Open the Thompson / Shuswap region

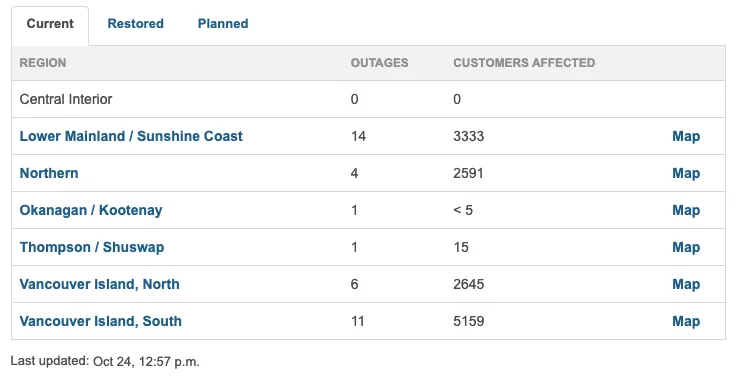coord(92,248)
